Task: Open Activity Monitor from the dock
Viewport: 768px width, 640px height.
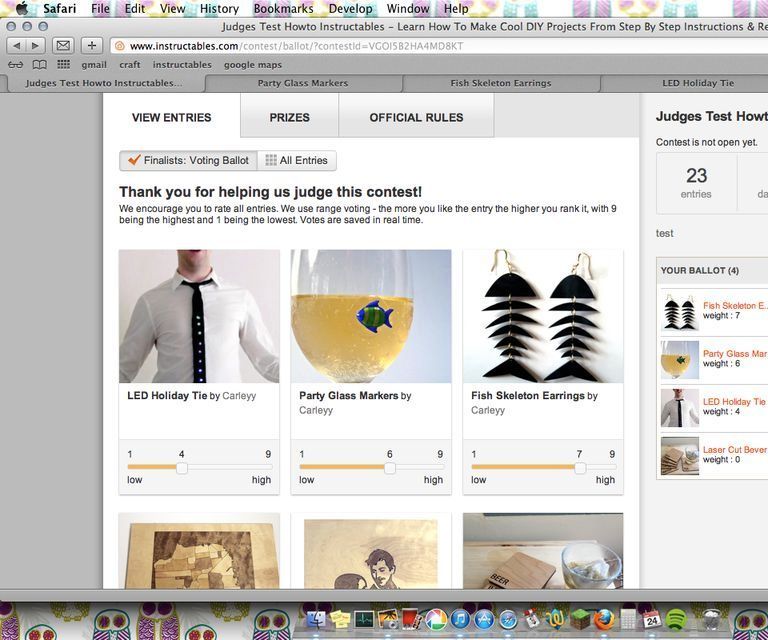Action: pyautogui.click(x=364, y=620)
